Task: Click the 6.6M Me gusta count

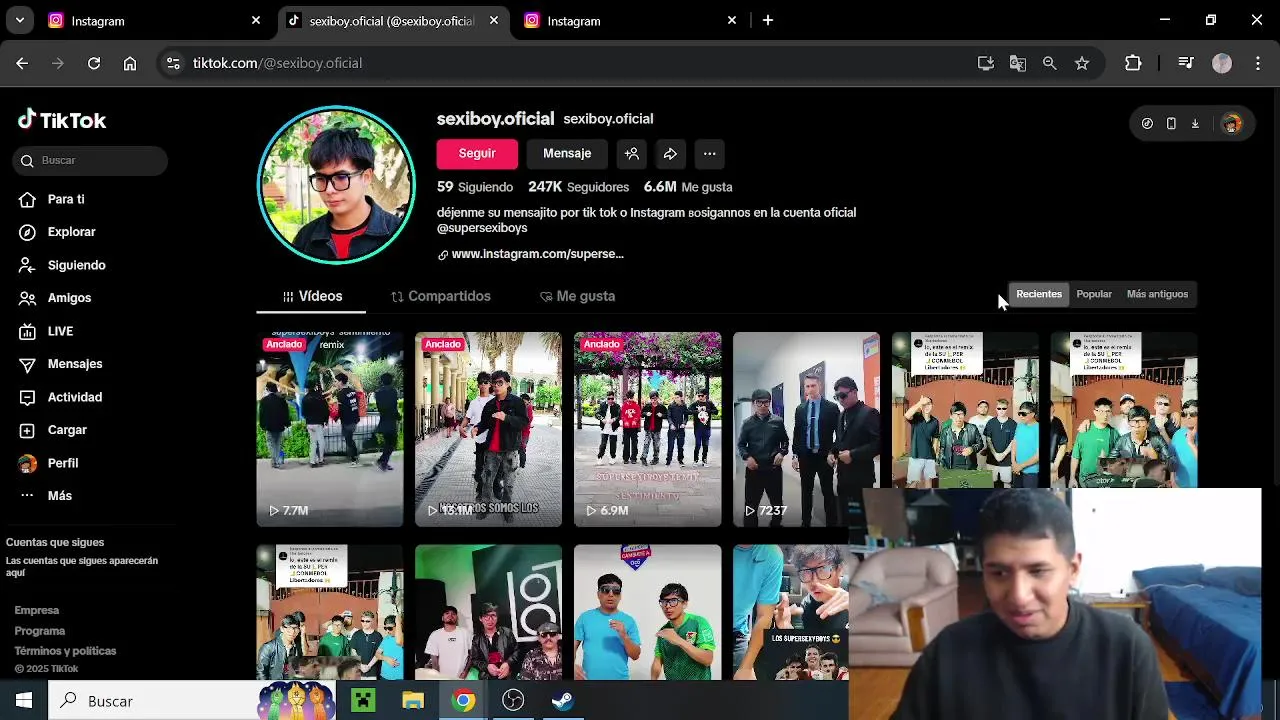Action: click(x=688, y=187)
